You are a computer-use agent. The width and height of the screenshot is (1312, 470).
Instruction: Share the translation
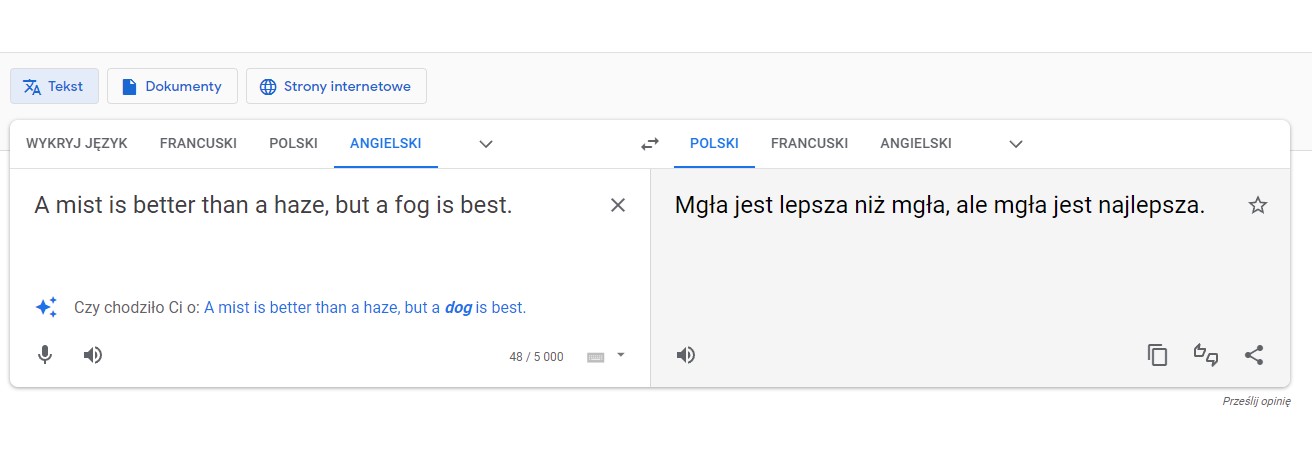(1254, 355)
